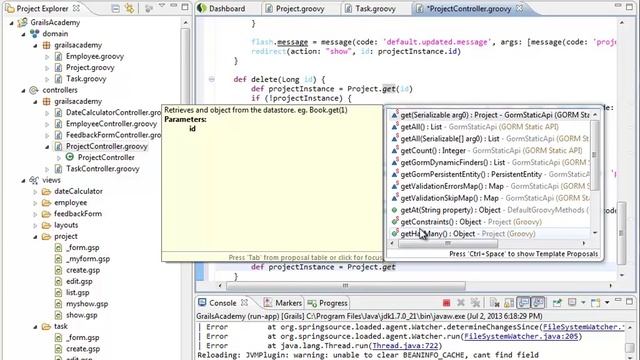Click the GrailsAcademy project icon
This screenshot has height=360, width=640.
[22, 22]
